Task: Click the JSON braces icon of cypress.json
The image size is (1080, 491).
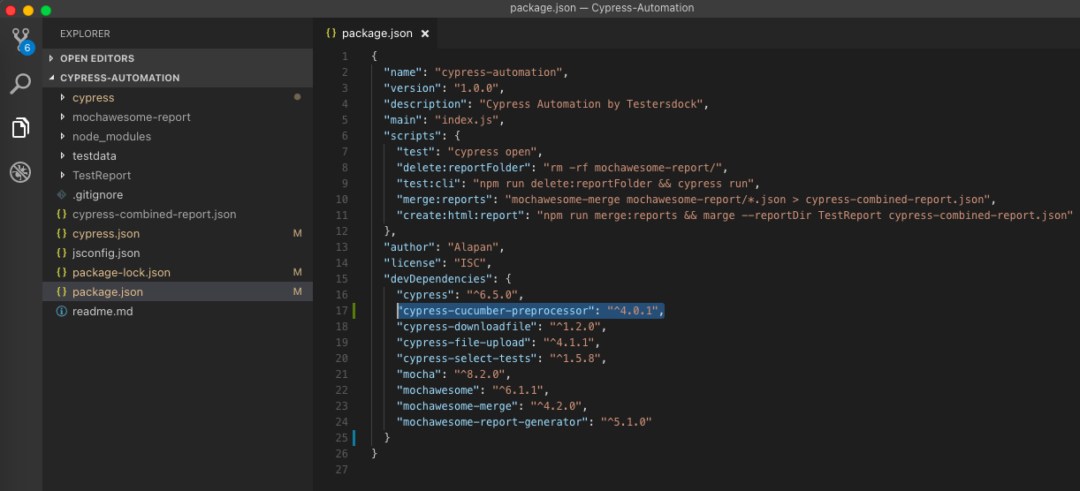Action: coord(61,233)
